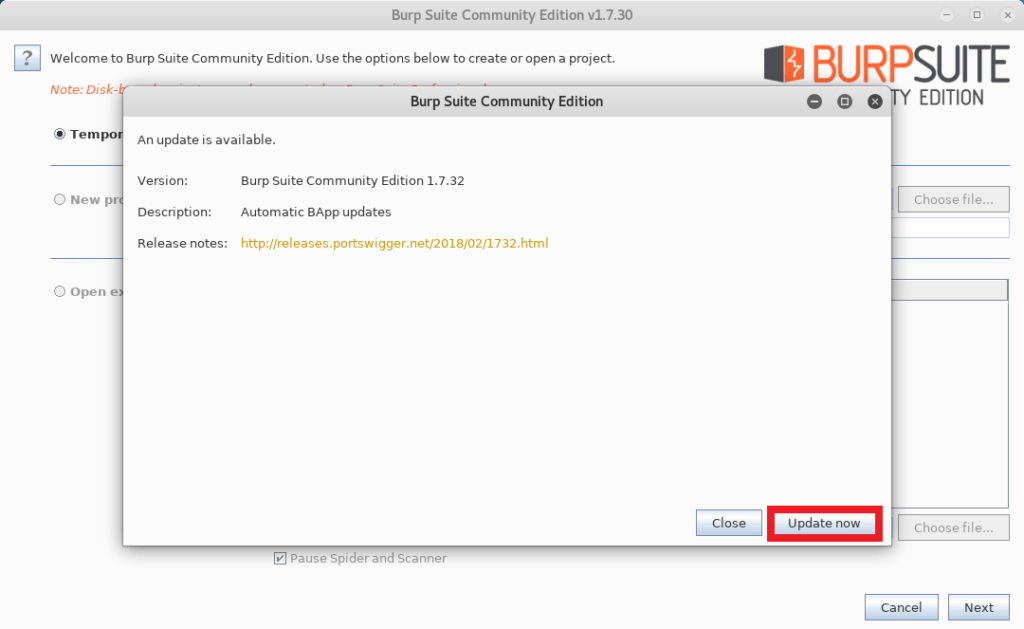Click the 'Release notes:' label
1024x629 pixels.
pos(182,243)
